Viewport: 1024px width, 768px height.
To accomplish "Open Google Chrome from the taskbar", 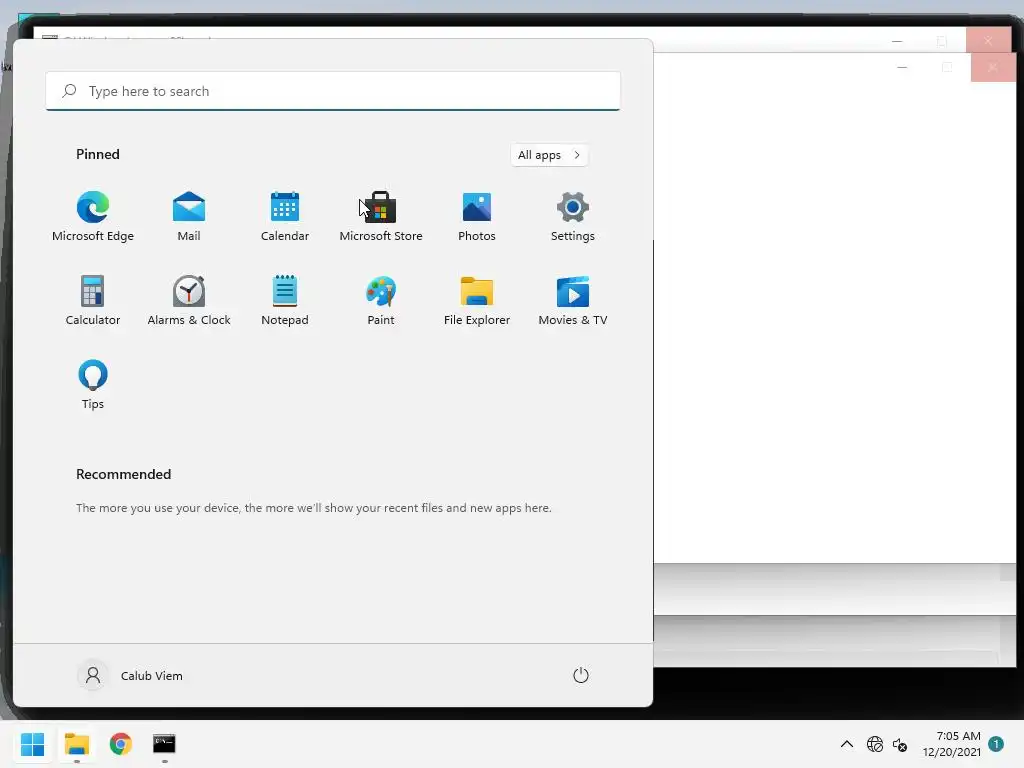I will click(x=120, y=744).
